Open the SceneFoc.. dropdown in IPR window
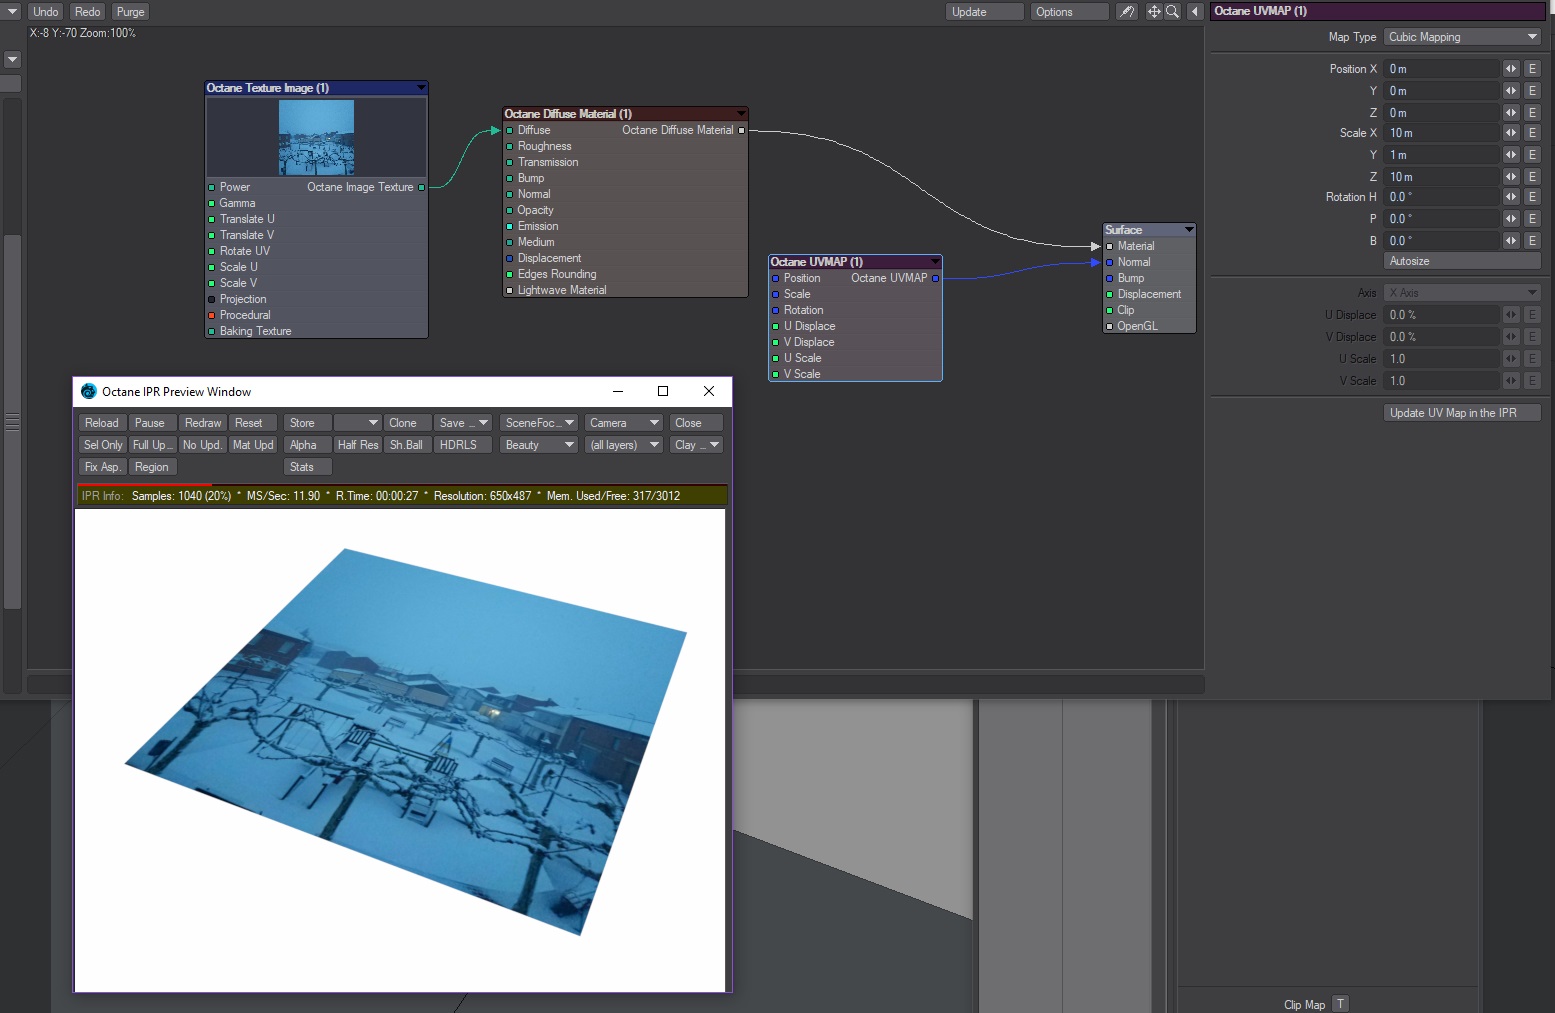The image size is (1555, 1013). (x=539, y=423)
